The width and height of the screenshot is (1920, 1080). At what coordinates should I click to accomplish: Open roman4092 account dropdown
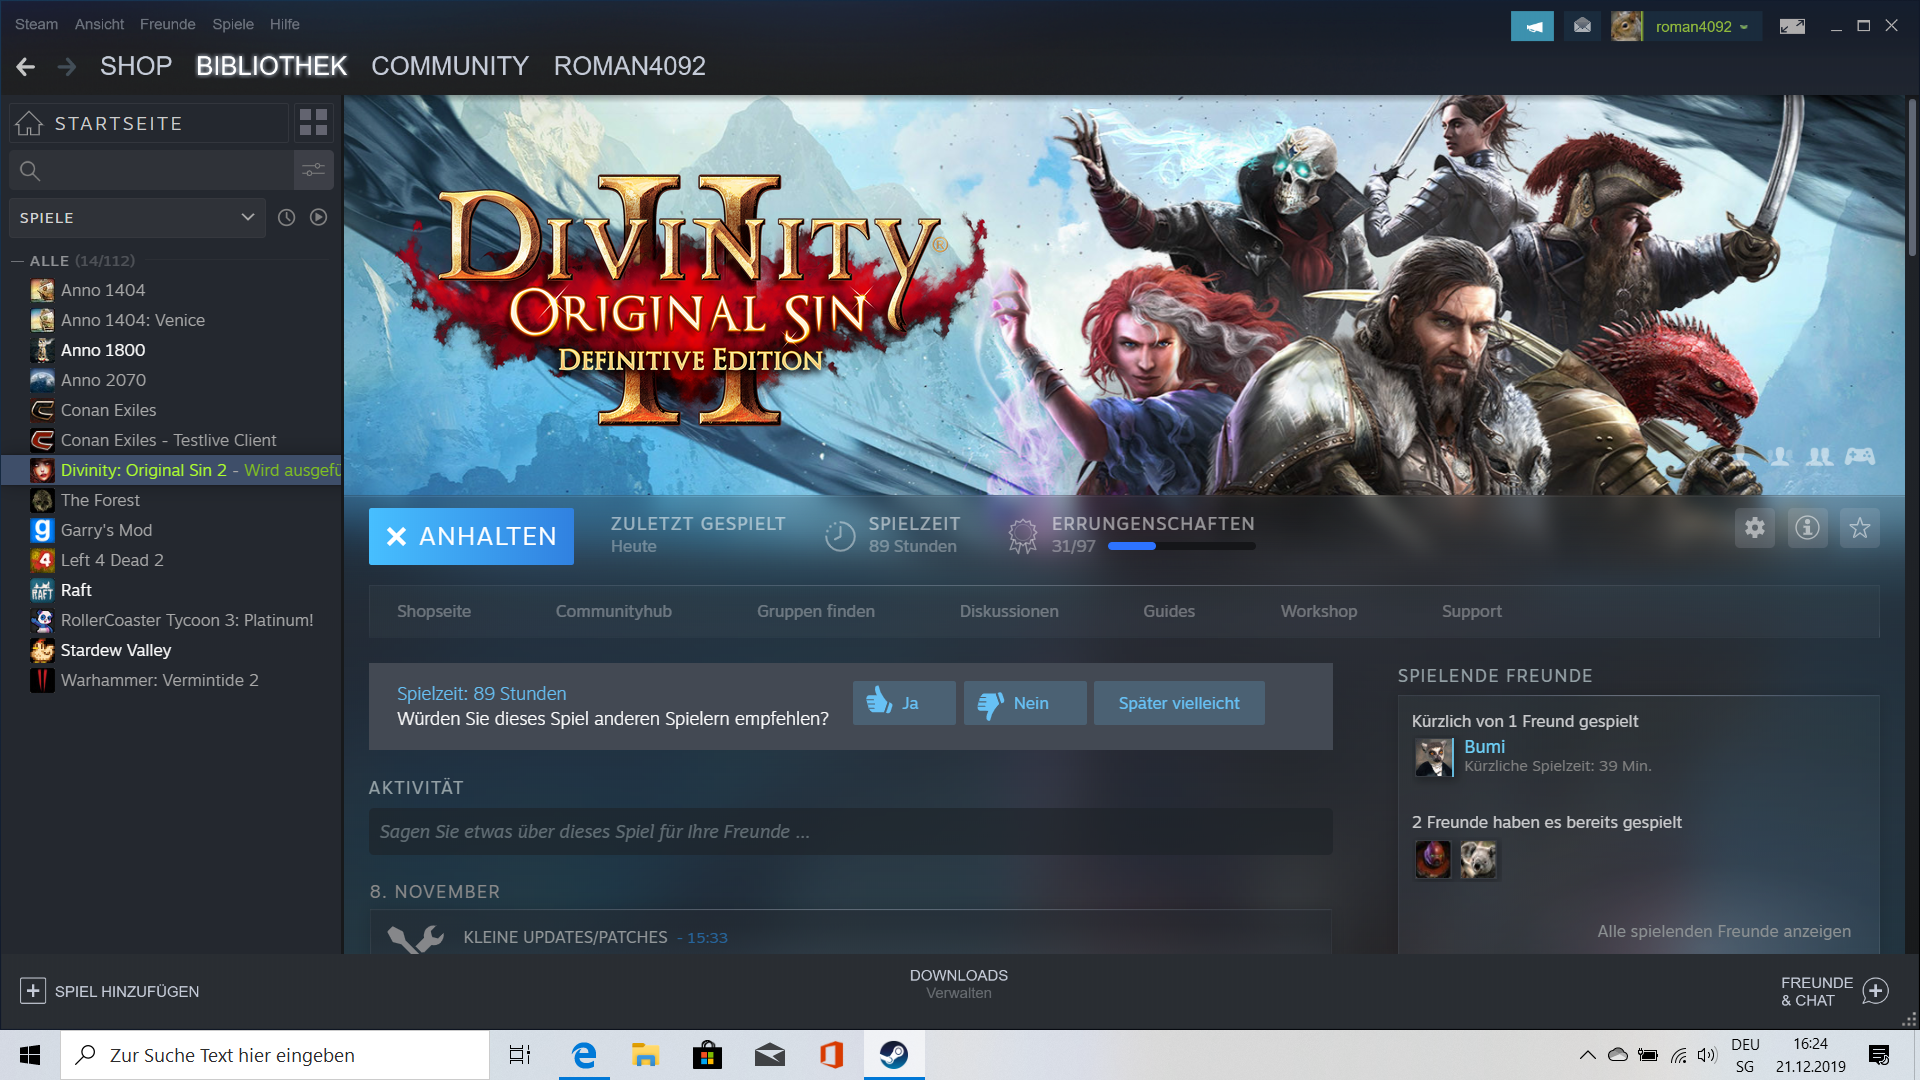pos(1701,27)
